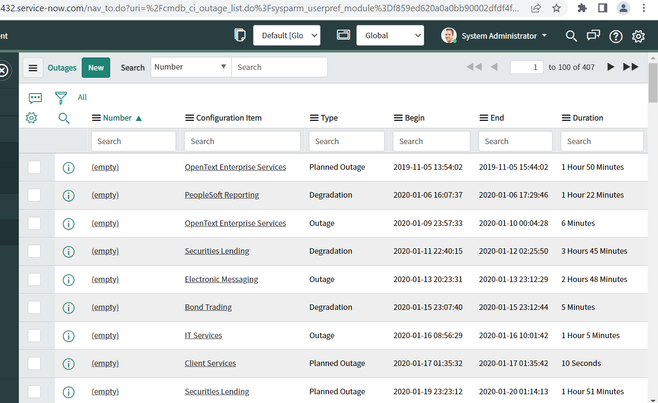Open End column options menu
The image size is (658, 403).
tap(484, 118)
